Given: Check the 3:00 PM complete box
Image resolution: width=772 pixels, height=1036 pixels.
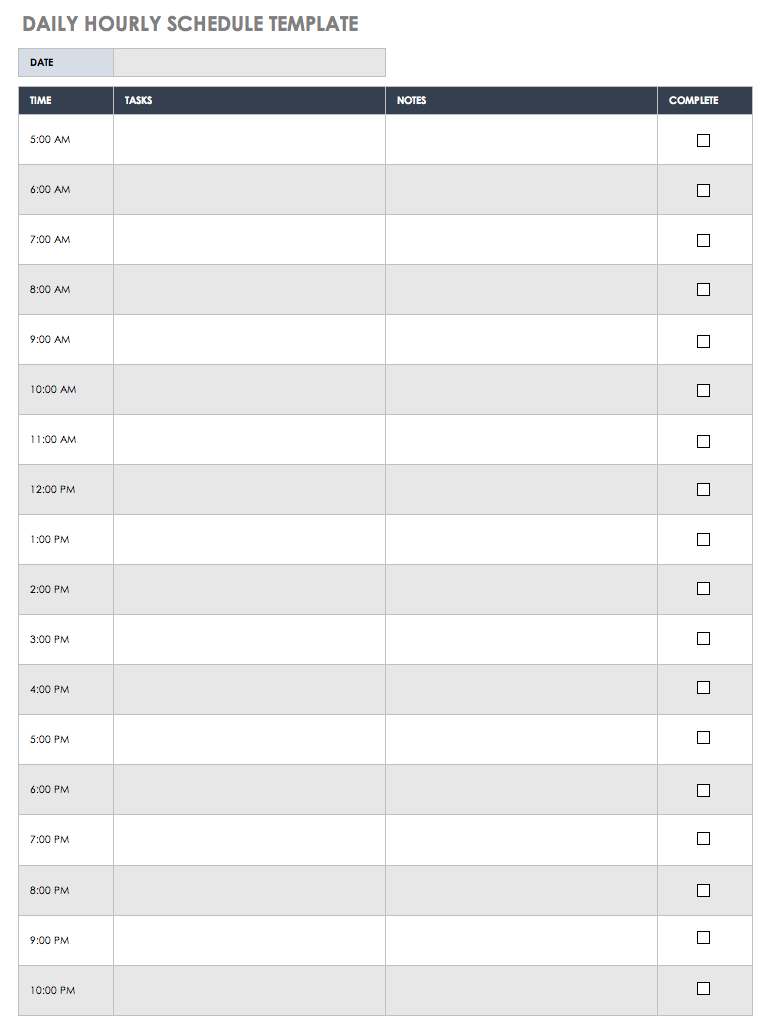Looking at the screenshot, I should click(x=703, y=639).
